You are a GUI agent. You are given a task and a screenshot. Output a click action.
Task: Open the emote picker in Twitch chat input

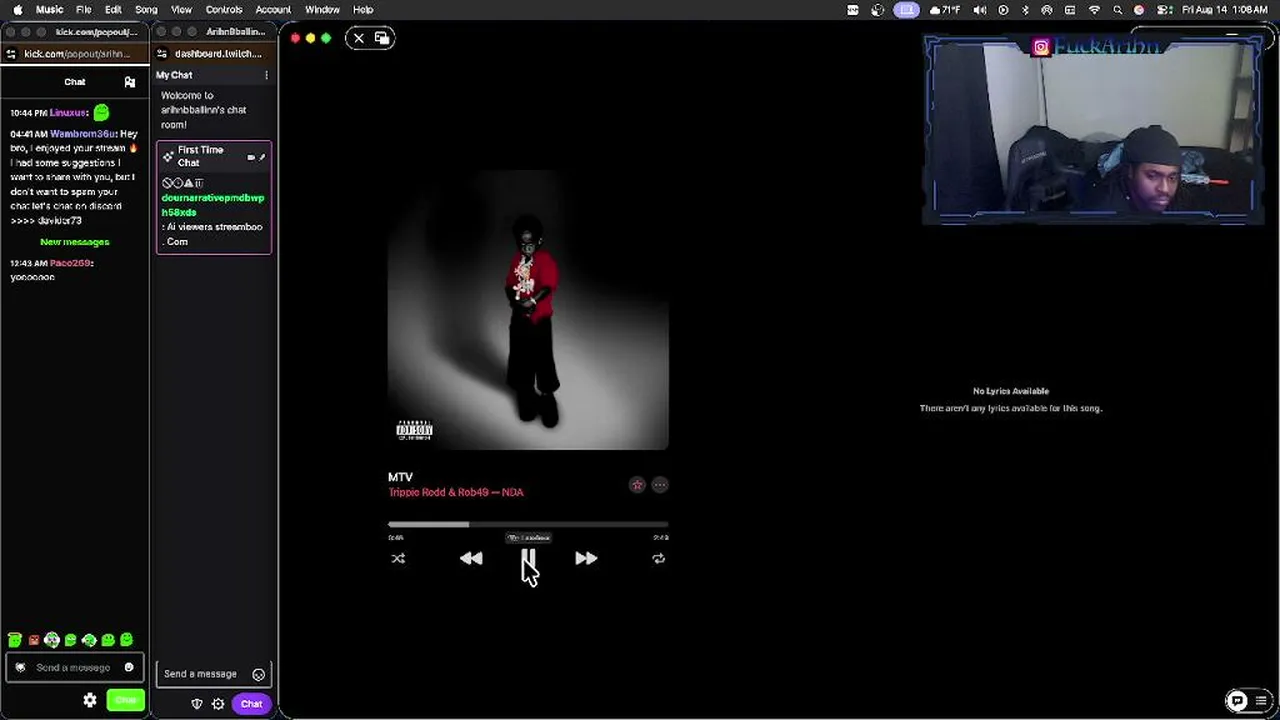point(259,674)
